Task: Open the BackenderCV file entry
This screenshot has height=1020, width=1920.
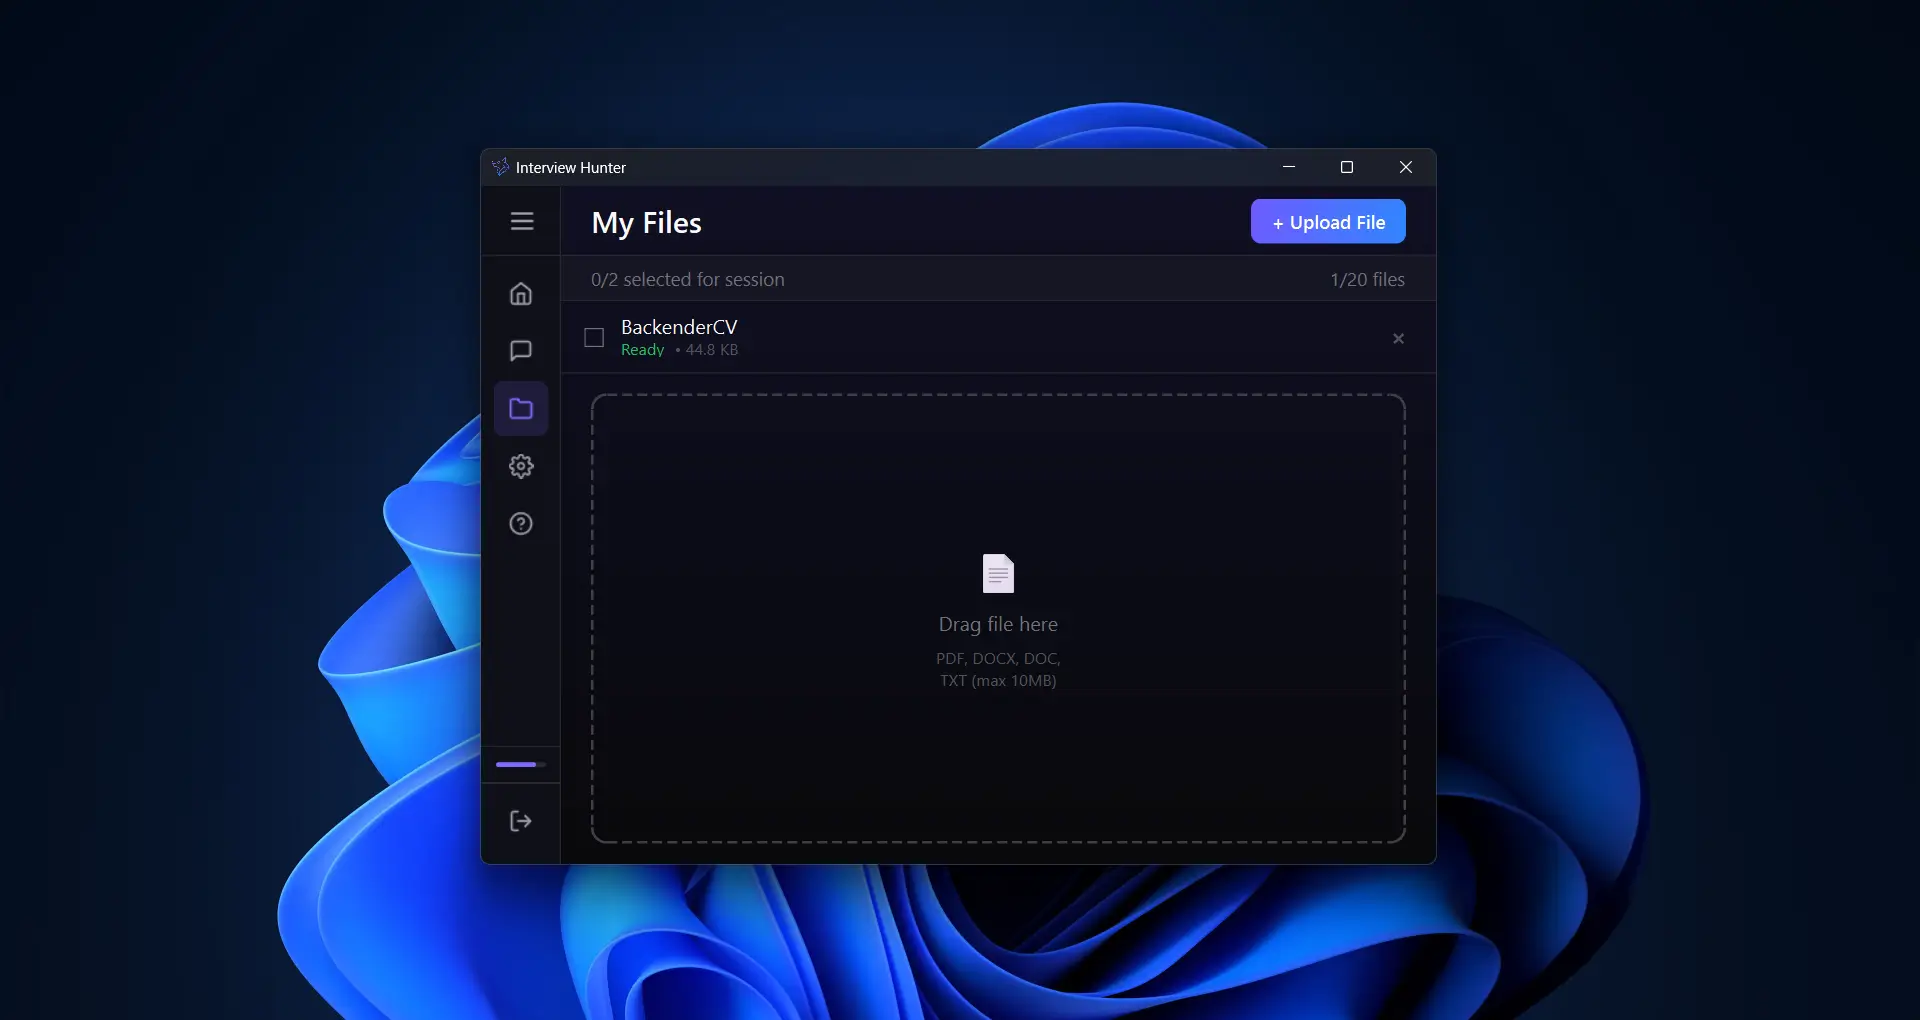Action: coord(679,327)
